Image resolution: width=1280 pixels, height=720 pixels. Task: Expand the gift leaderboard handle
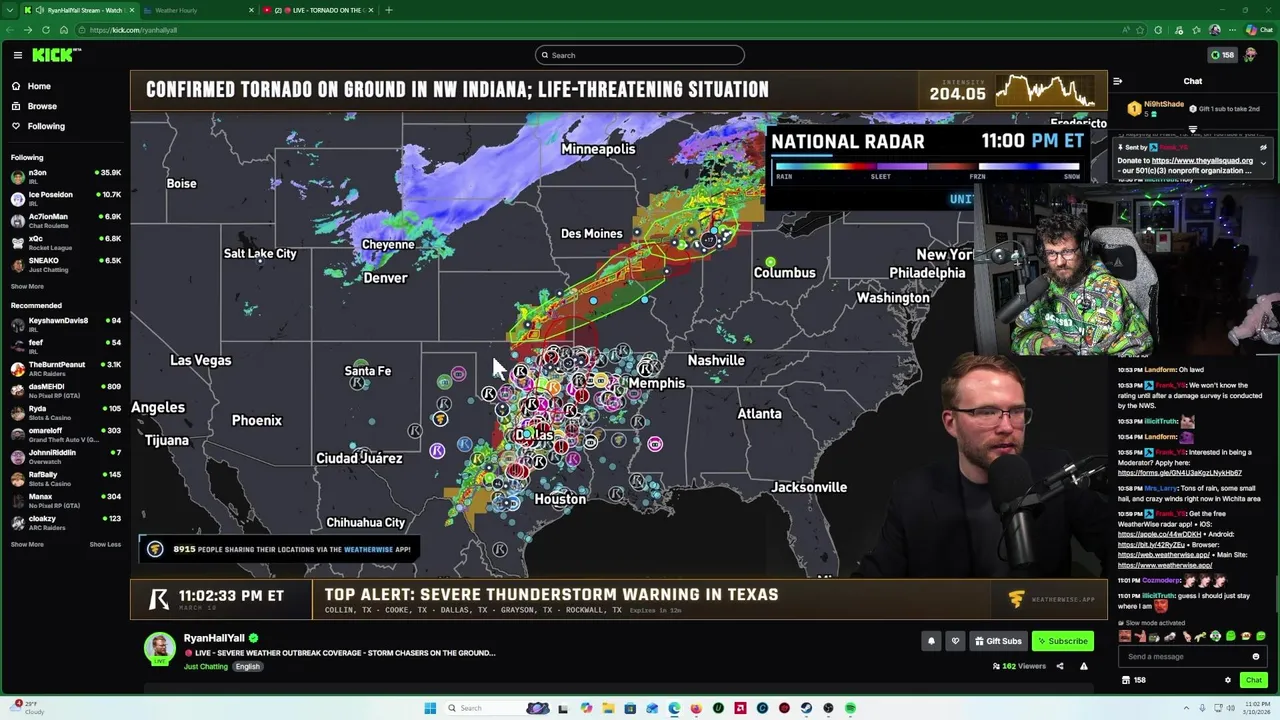[x=1193, y=130]
